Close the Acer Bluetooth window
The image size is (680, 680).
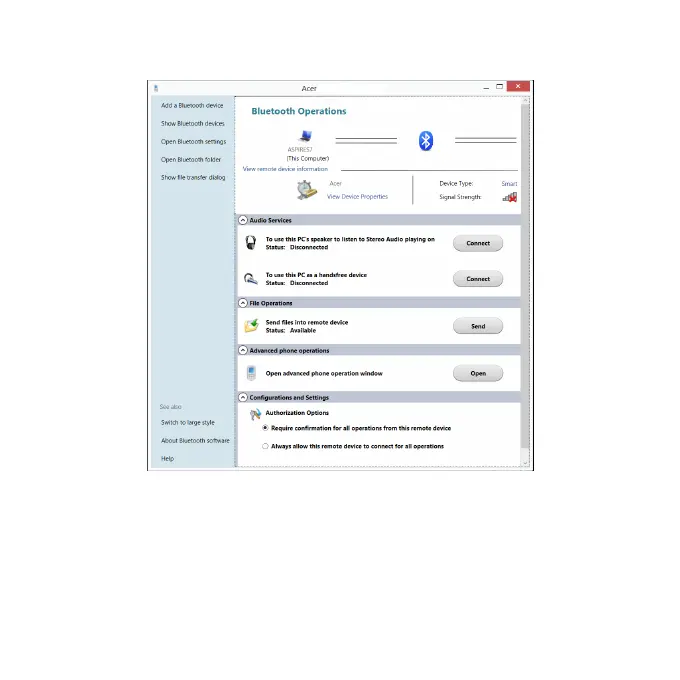pos(518,86)
